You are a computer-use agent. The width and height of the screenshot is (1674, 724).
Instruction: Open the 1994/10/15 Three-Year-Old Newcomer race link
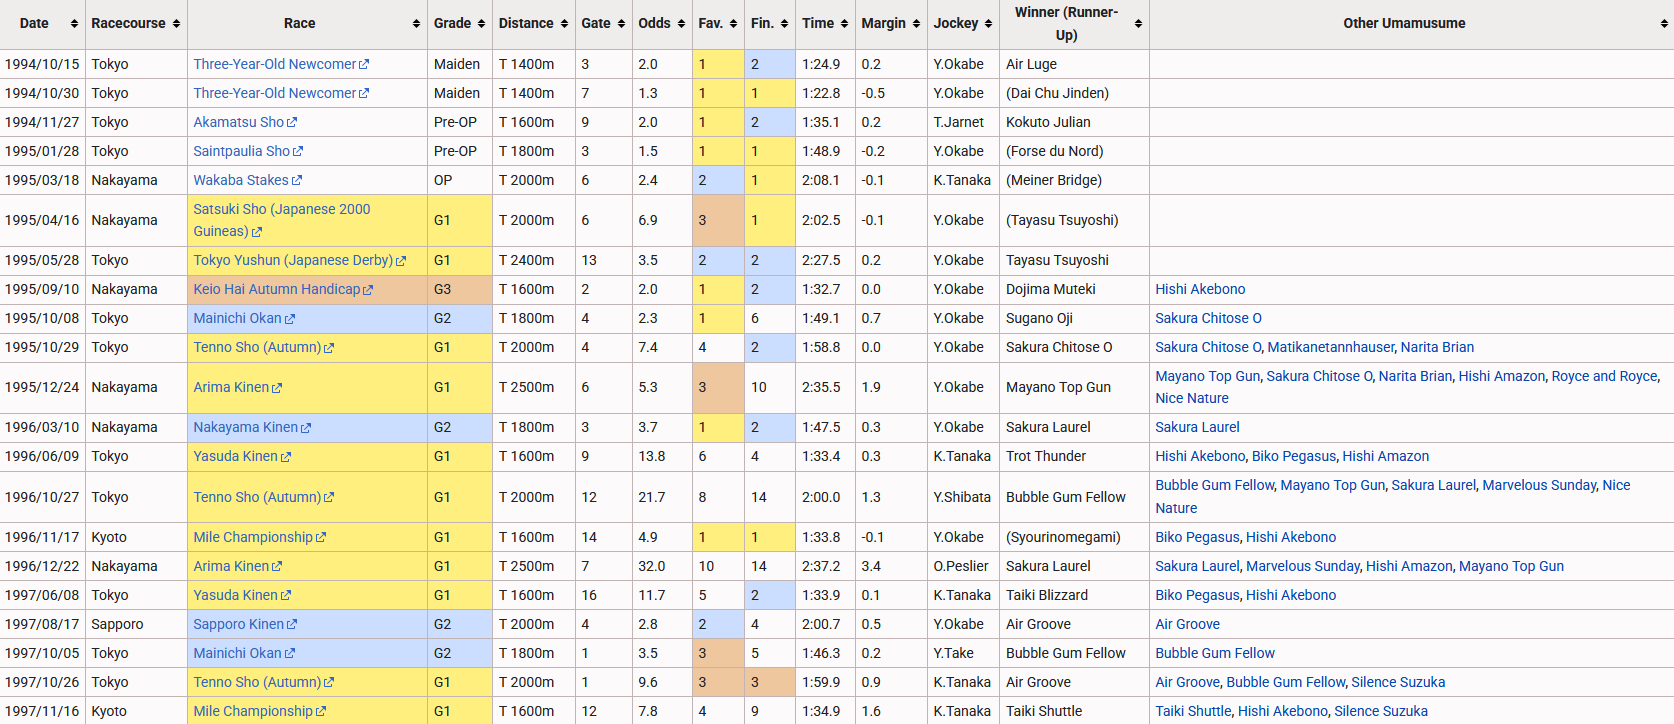[x=275, y=64]
